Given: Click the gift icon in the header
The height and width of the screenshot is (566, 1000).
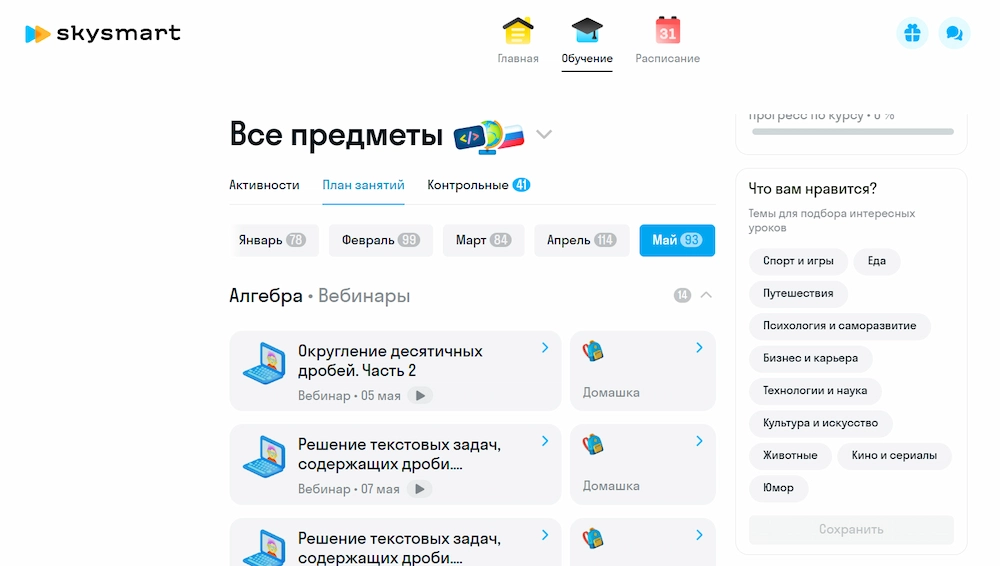Looking at the screenshot, I should [x=912, y=33].
